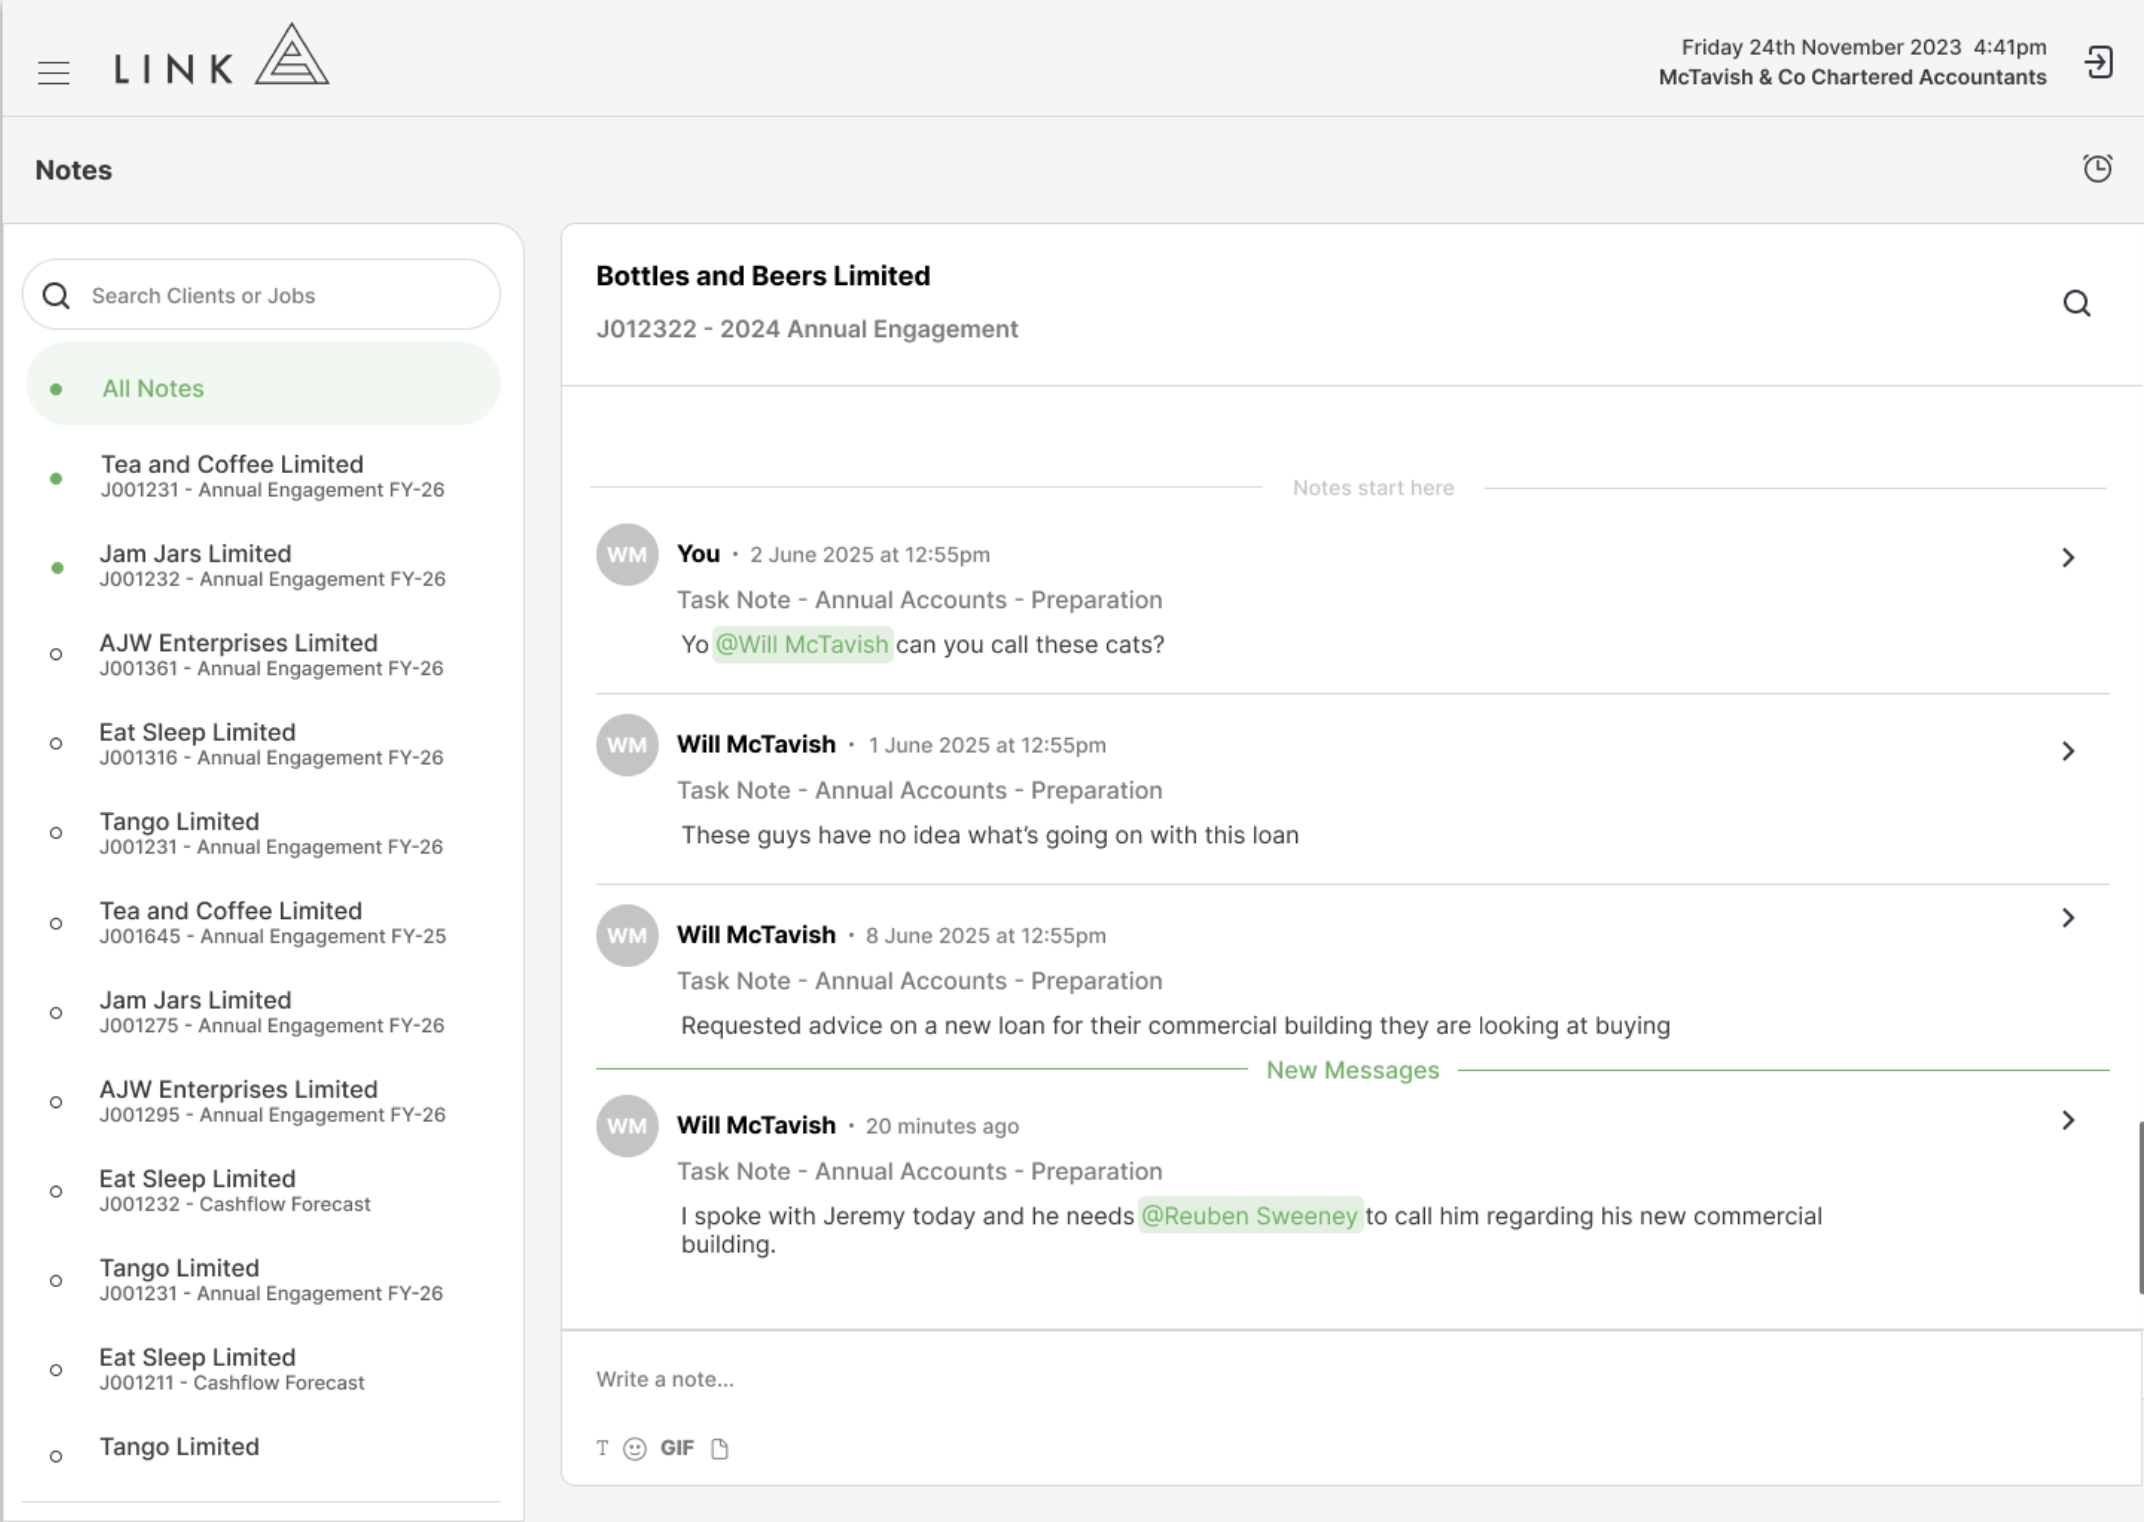Viewport: 2144px width, 1522px height.
Task: Expand the 2 June 2025 note
Action: pyautogui.click(x=2068, y=557)
